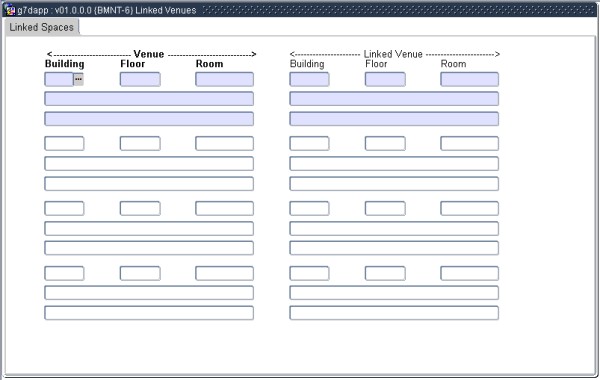Click the bold 'Venue' section heading

149,54
